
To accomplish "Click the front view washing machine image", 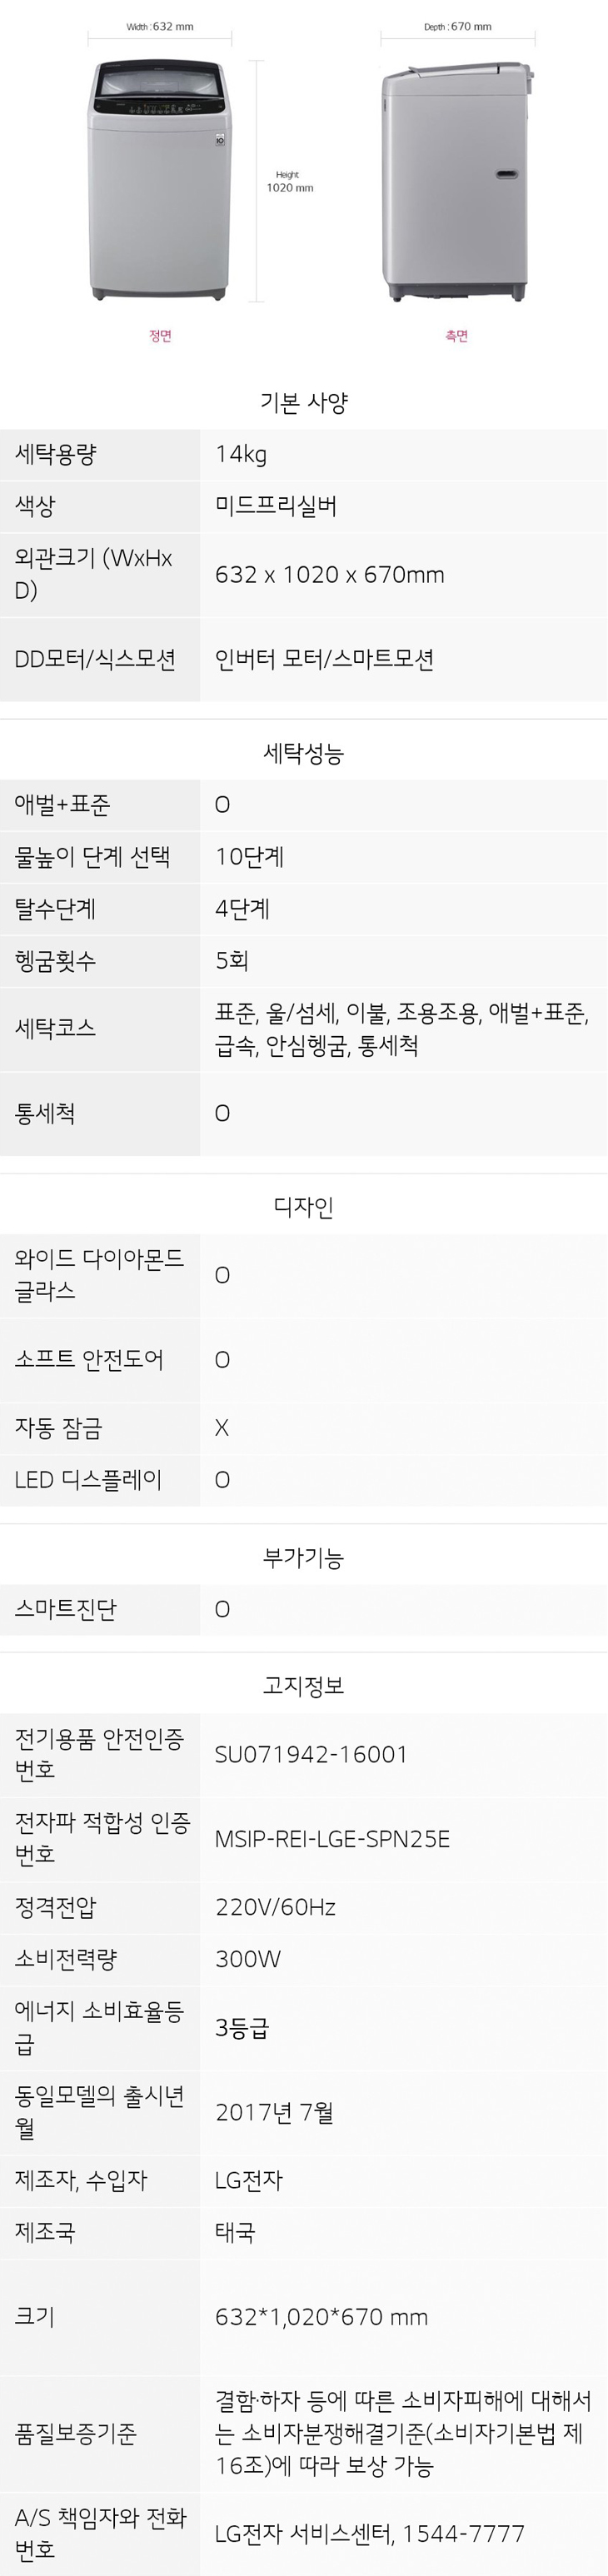I will (x=160, y=180).
